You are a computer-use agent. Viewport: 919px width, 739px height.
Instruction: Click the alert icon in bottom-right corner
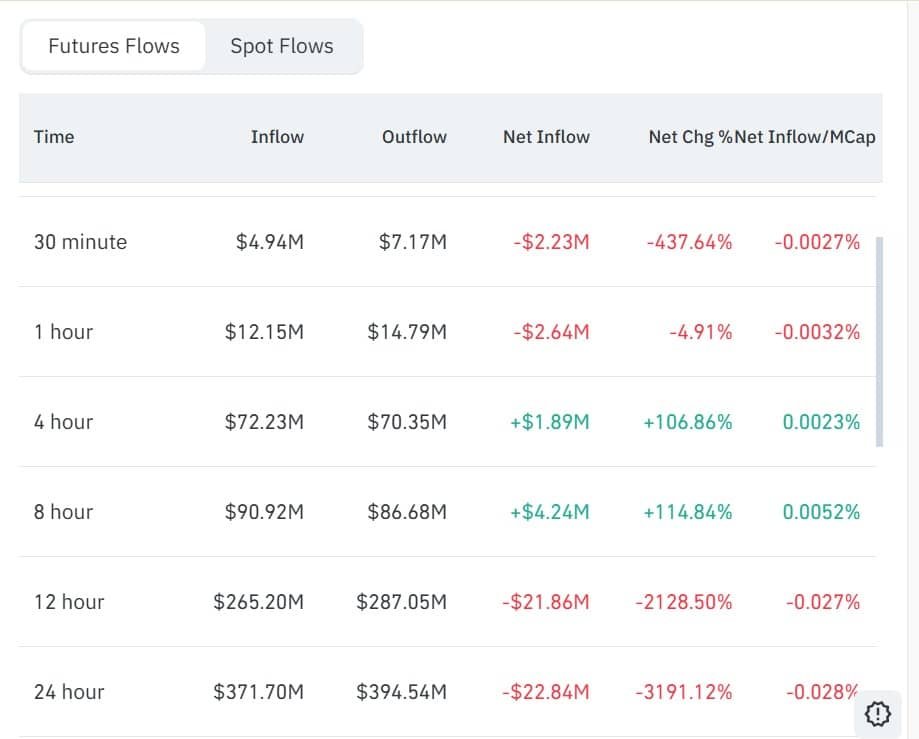877,714
